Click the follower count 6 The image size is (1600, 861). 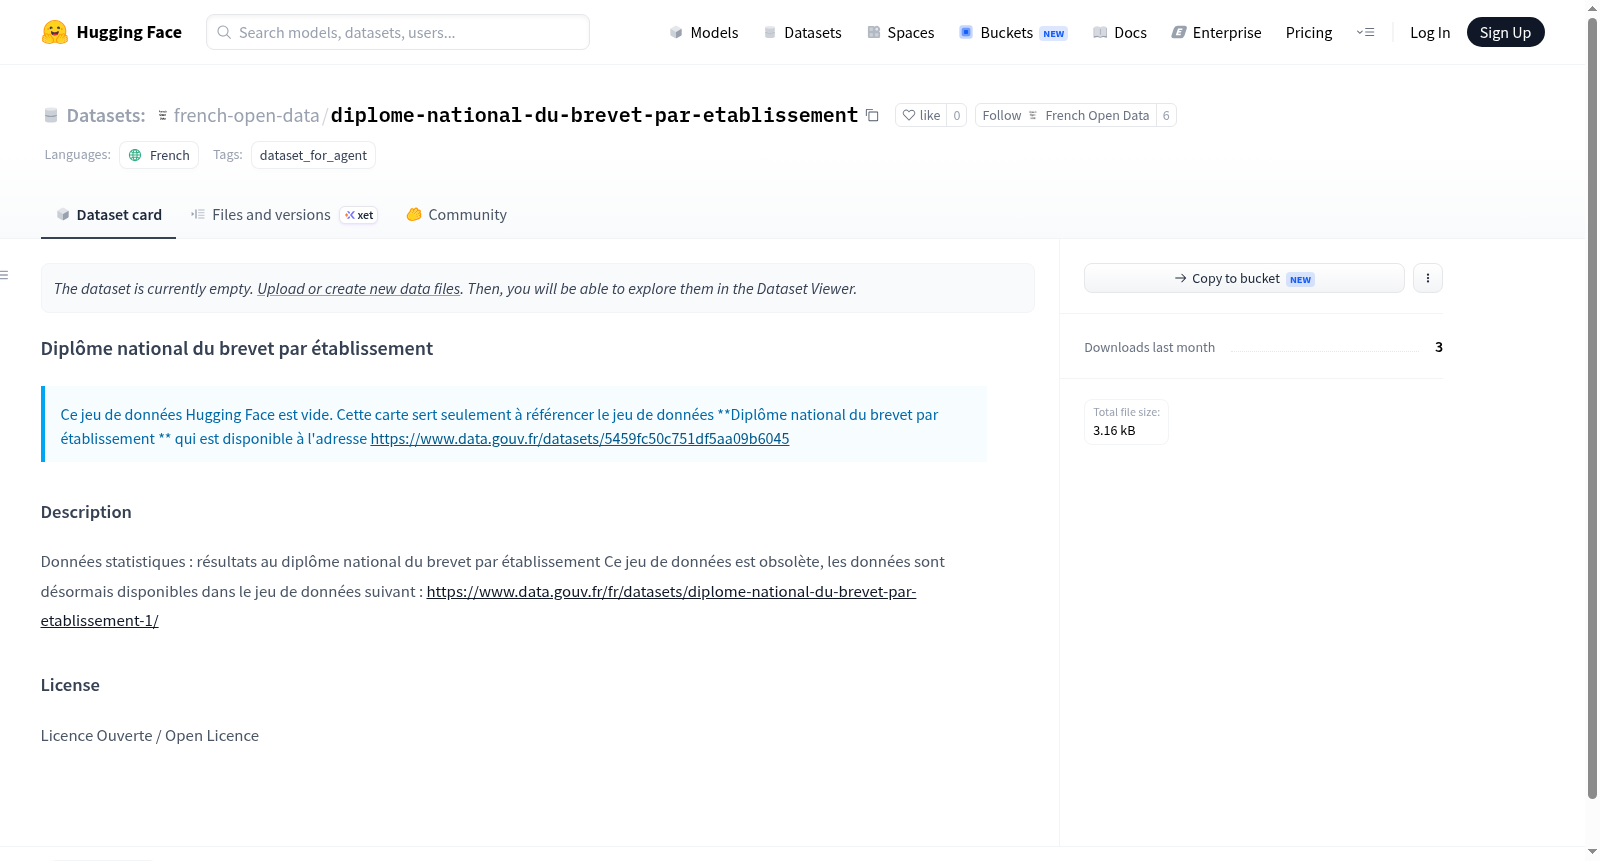point(1166,115)
